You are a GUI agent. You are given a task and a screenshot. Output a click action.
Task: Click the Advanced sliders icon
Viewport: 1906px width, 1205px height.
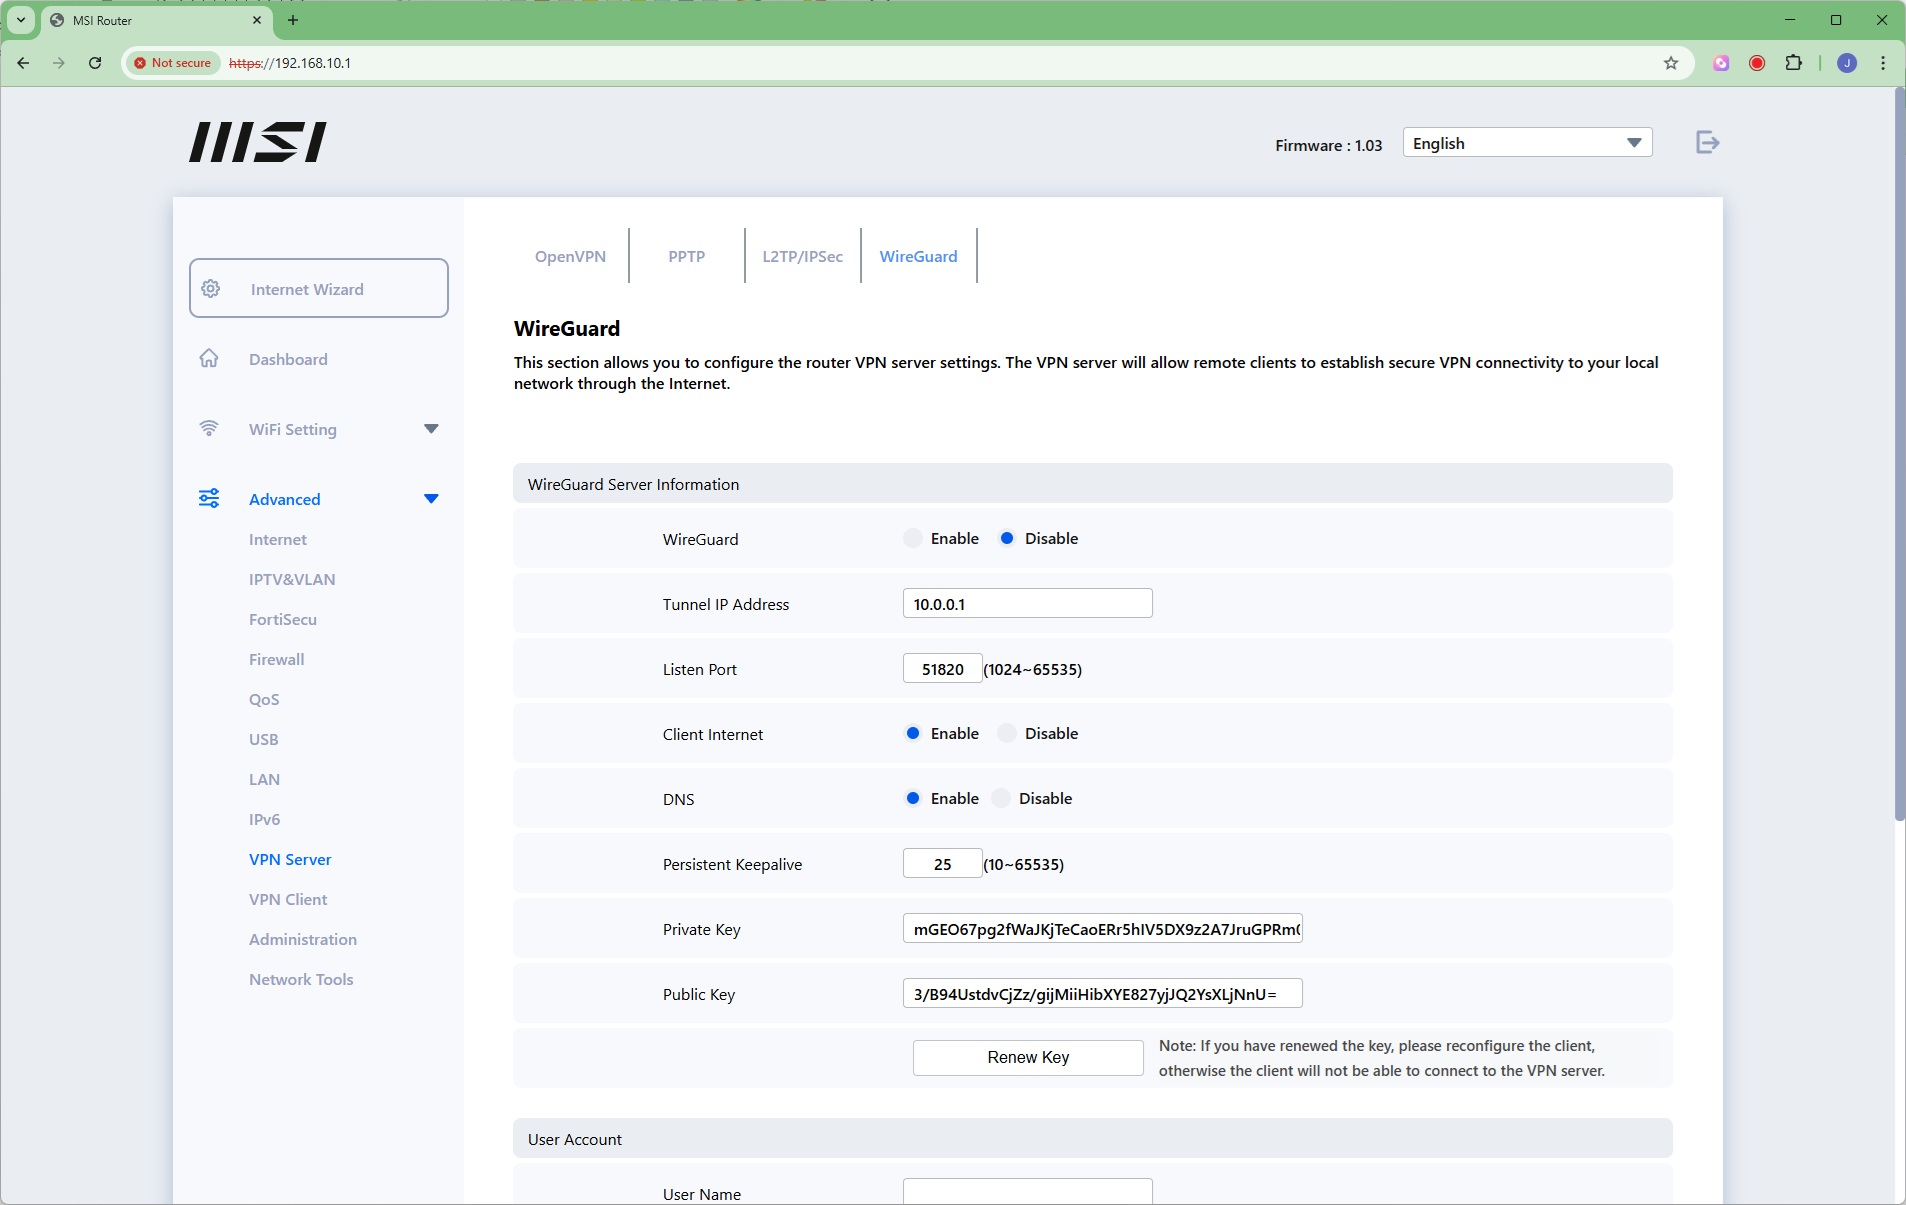209,499
